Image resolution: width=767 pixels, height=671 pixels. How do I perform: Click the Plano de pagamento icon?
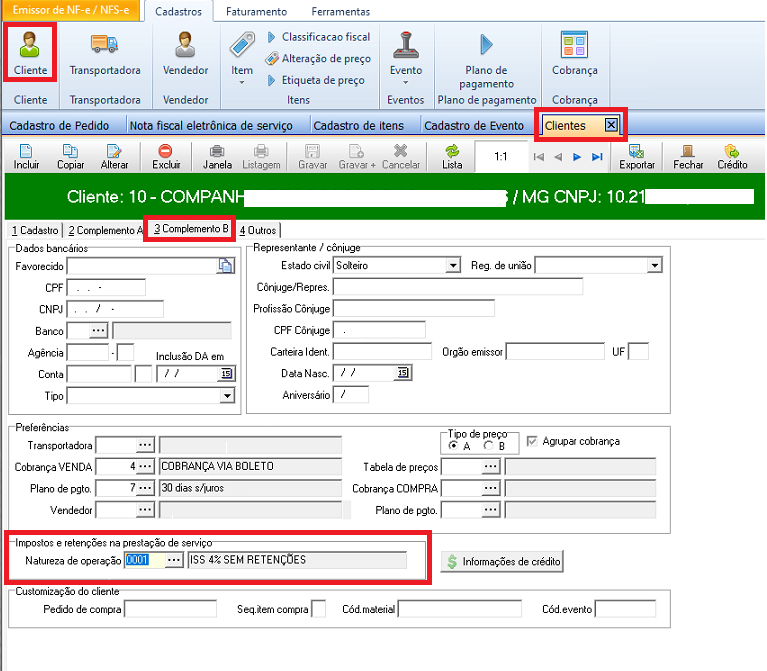pyautogui.click(x=487, y=46)
